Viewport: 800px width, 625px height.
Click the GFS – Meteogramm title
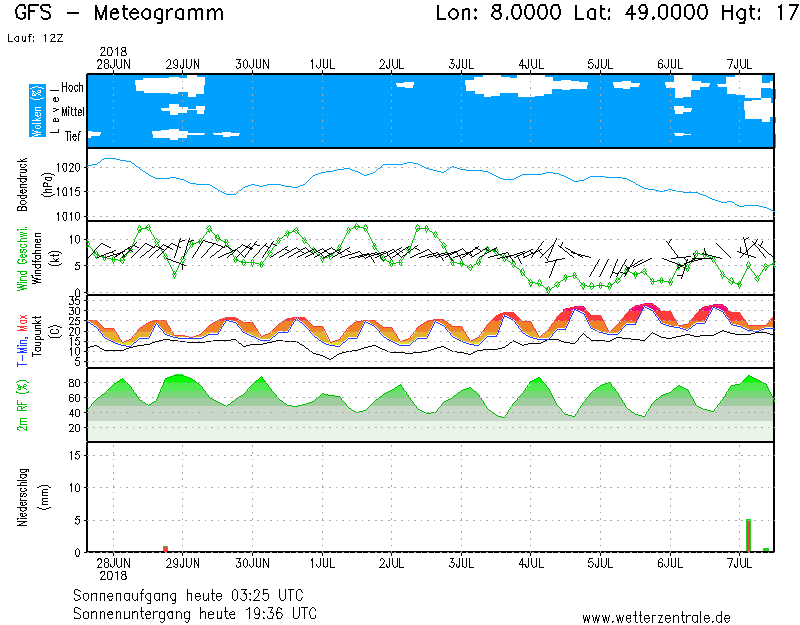(120, 14)
